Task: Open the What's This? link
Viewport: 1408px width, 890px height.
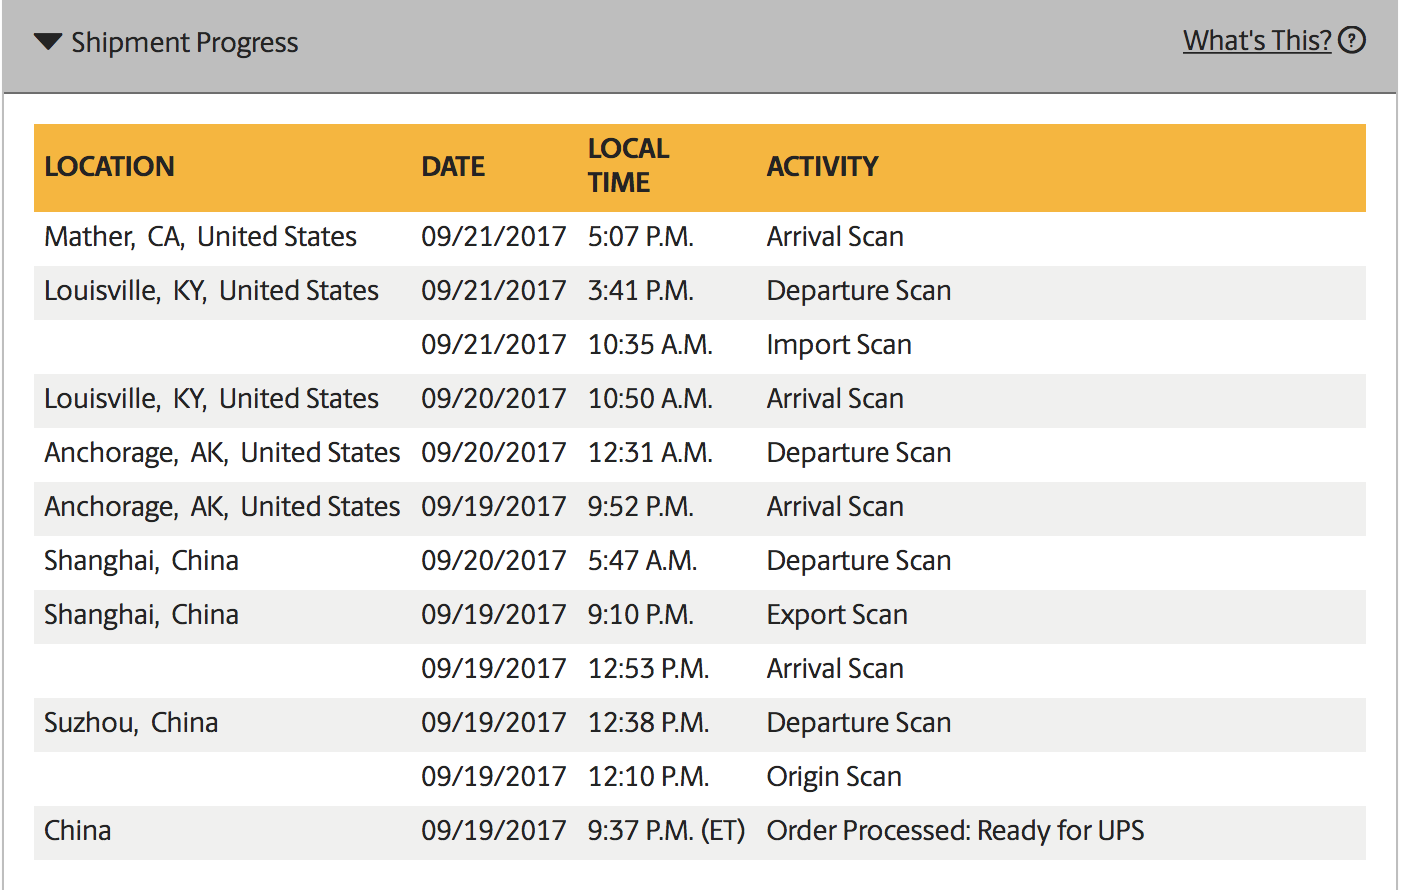Action: 1257,40
